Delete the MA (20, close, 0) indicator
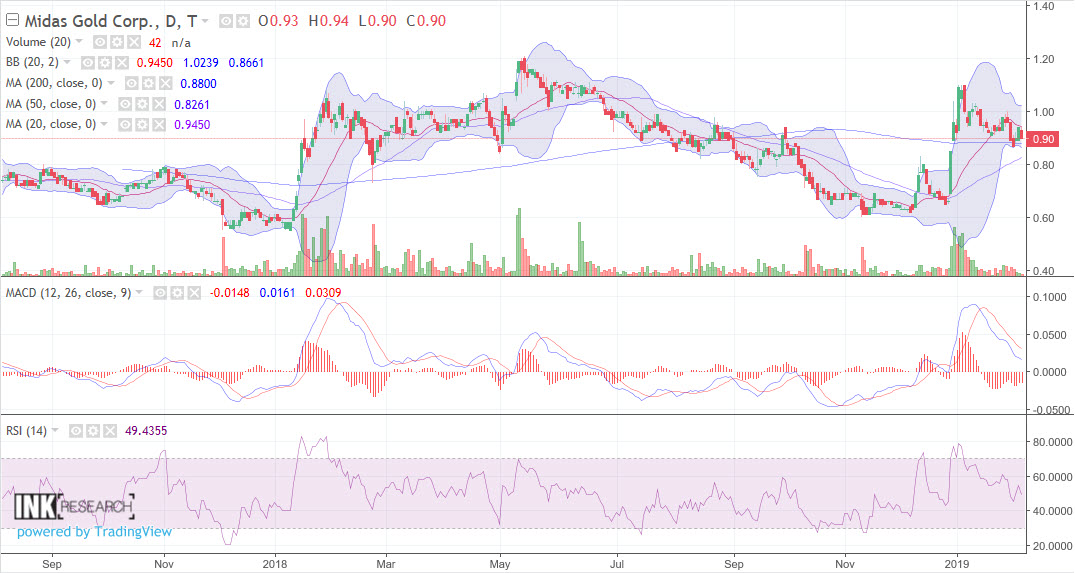This screenshot has height=573, width=1075. [x=158, y=125]
